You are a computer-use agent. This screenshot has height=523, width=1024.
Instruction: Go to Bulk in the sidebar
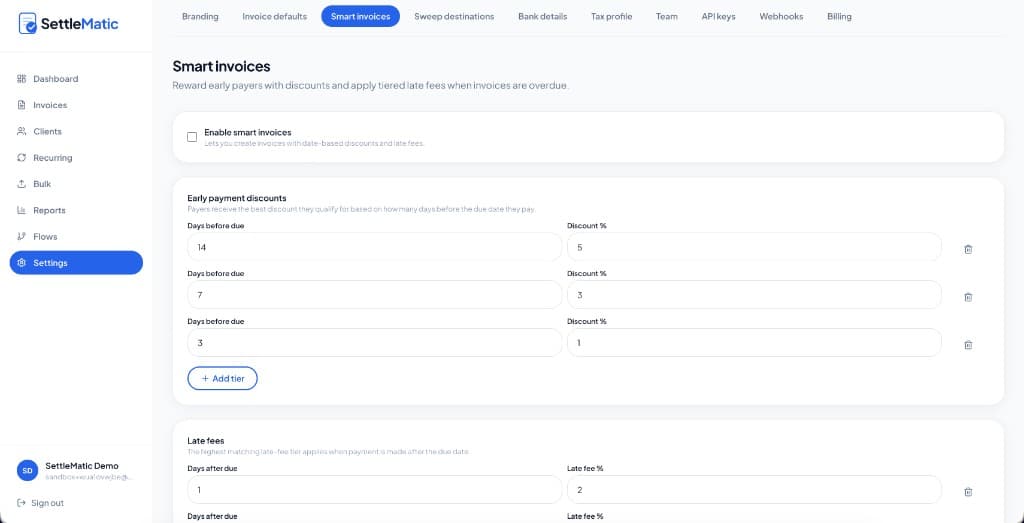click(76, 184)
